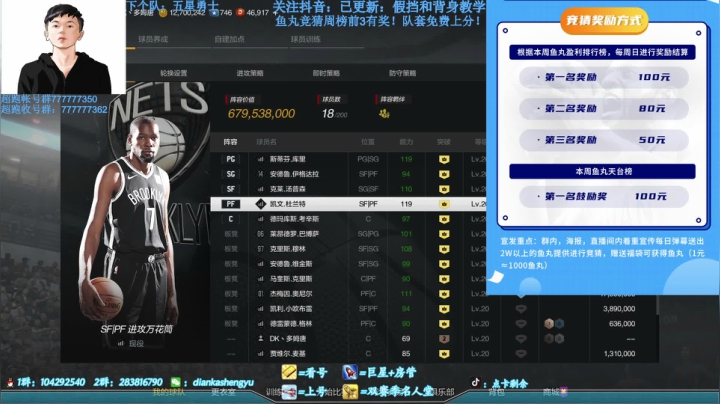Open the 球员训练 tab
The width and height of the screenshot is (720, 404).
tap(305, 39)
